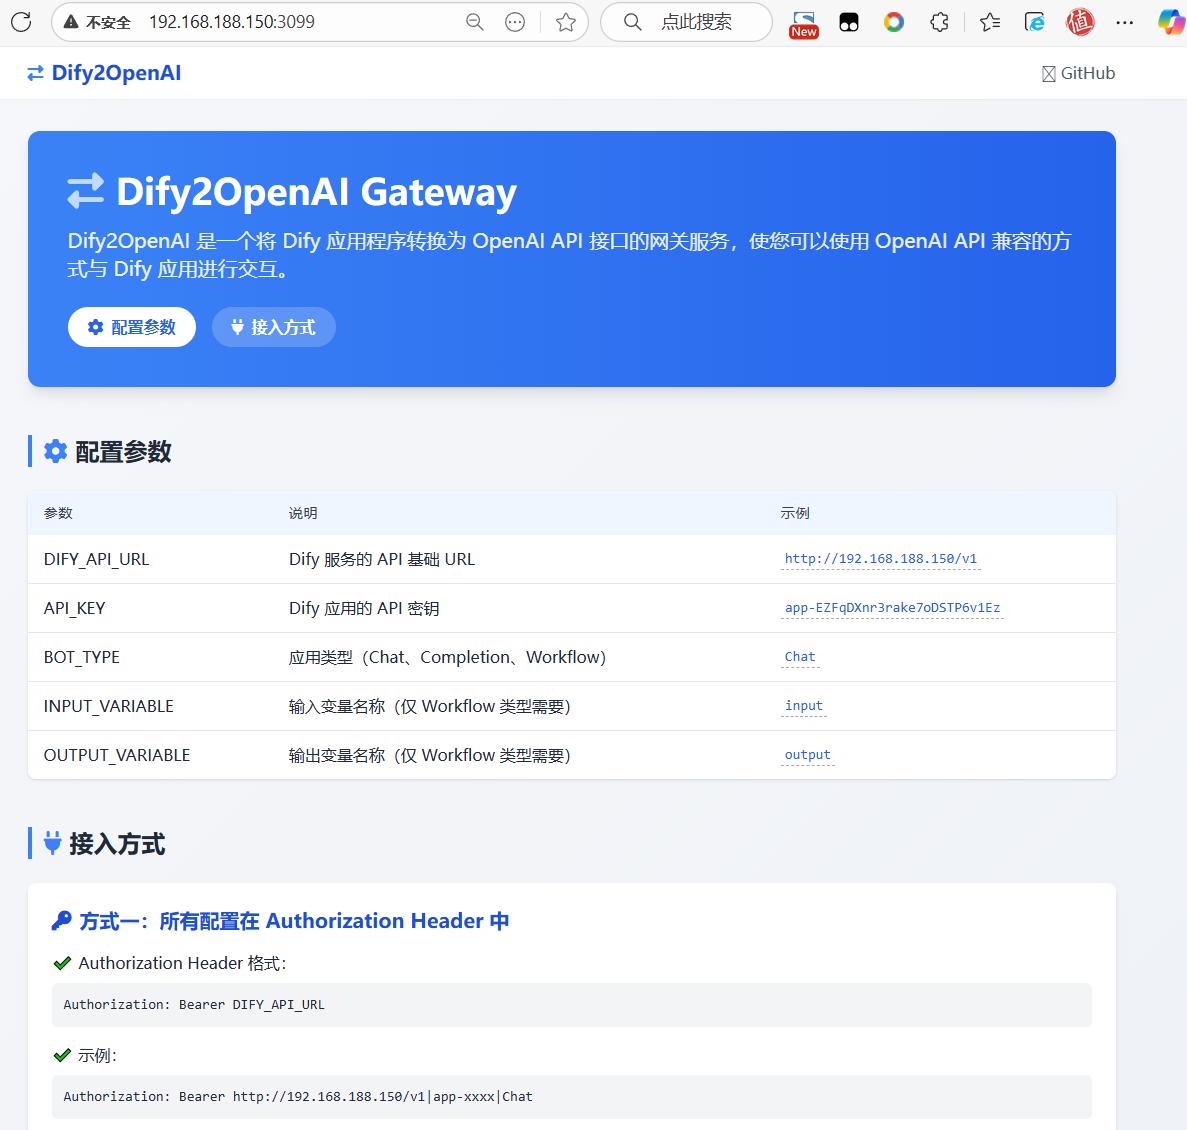The image size is (1187, 1130).
Task: Focus the 点此搜索 search box
Action: click(x=686, y=22)
